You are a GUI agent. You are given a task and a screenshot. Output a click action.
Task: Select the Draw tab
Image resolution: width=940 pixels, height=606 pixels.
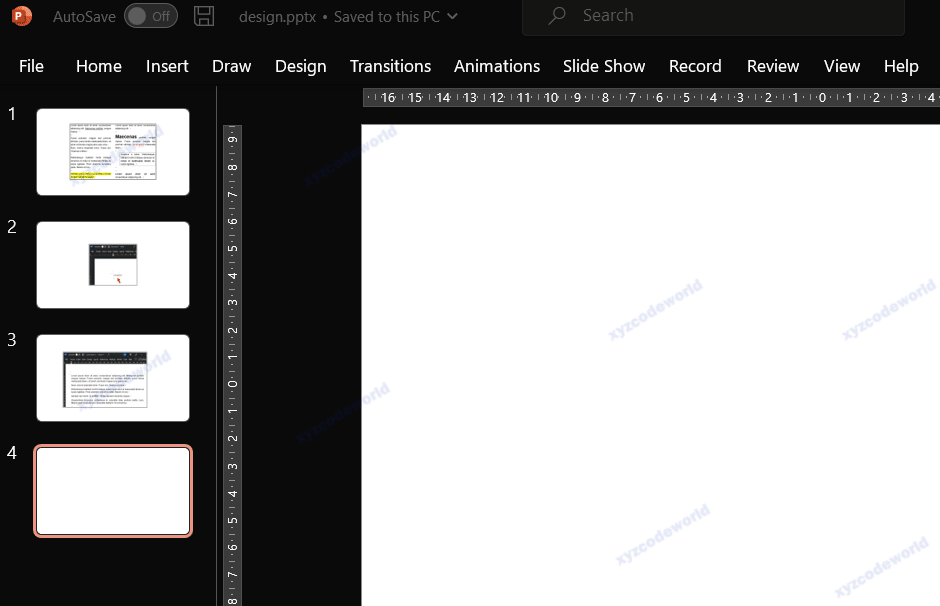click(231, 66)
